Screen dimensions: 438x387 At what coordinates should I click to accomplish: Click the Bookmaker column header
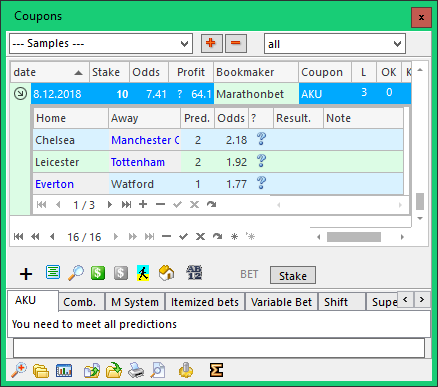[x=256, y=72]
